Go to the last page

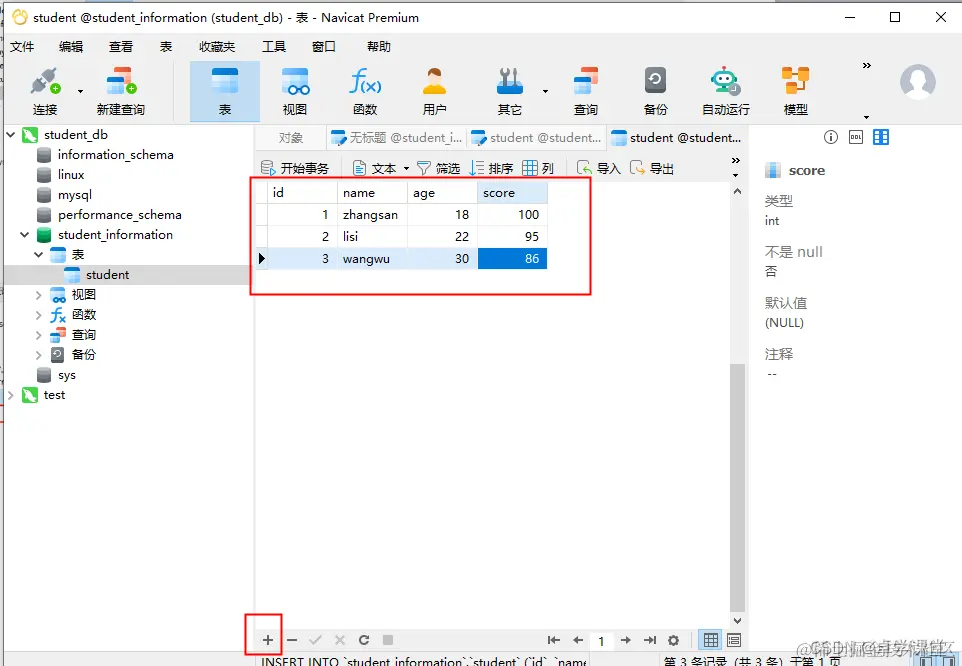(650, 640)
